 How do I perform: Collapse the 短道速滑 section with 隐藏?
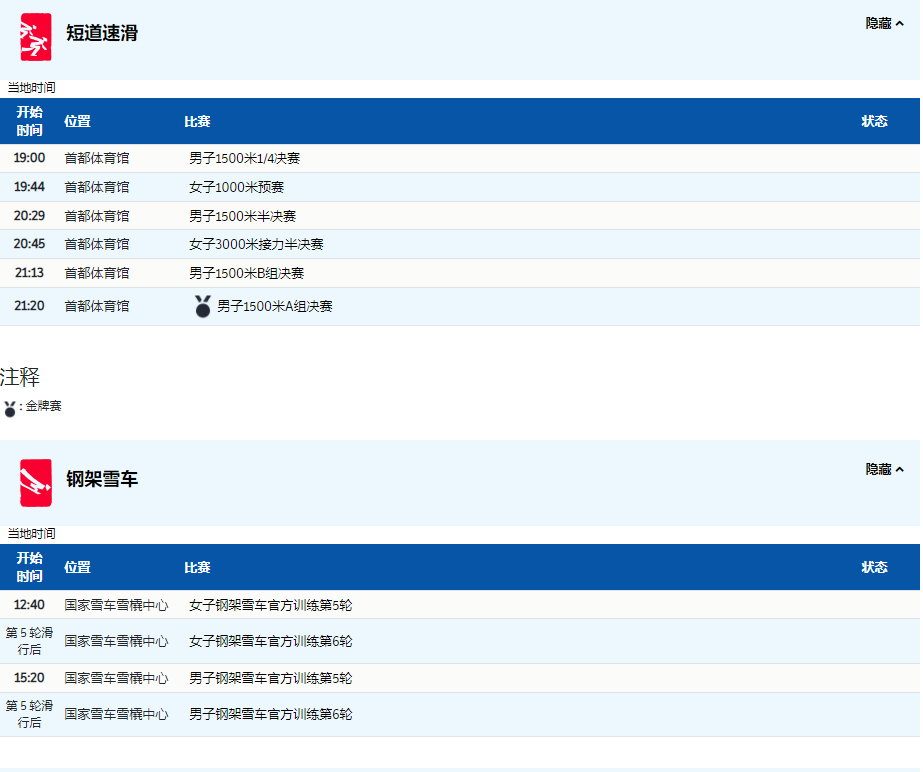(884, 23)
